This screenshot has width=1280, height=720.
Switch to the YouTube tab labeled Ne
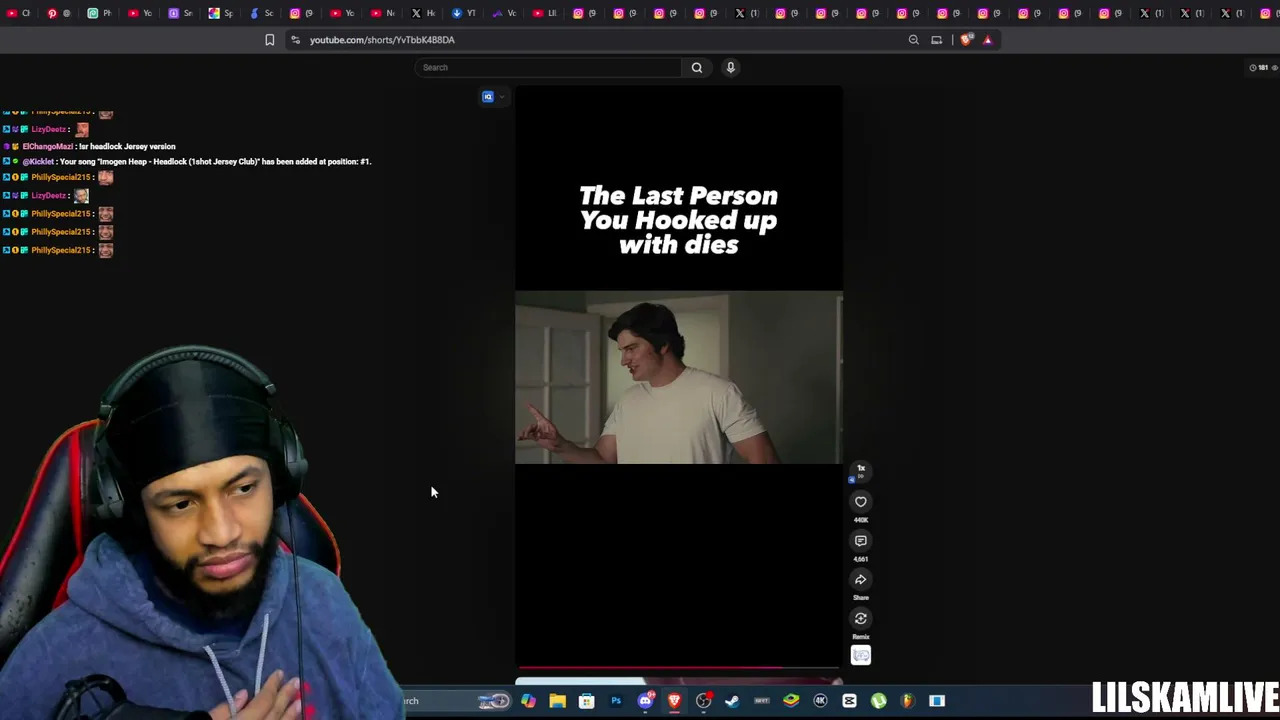[383, 13]
